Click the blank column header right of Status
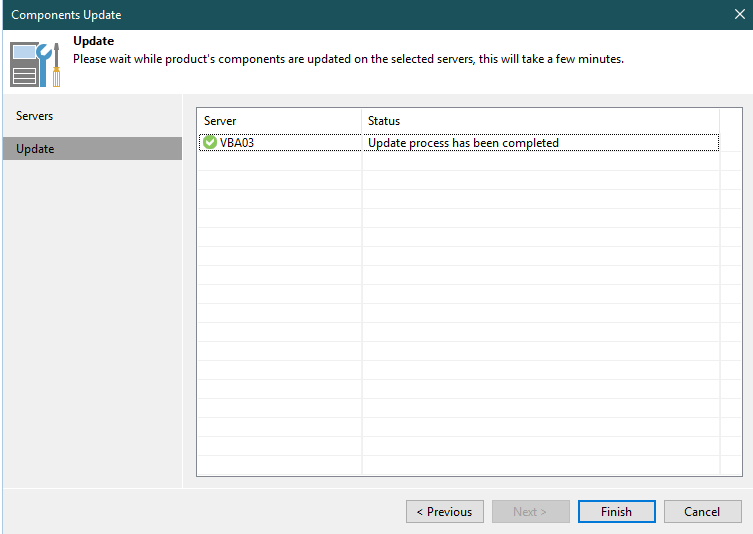The image size is (753, 534). (731, 121)
